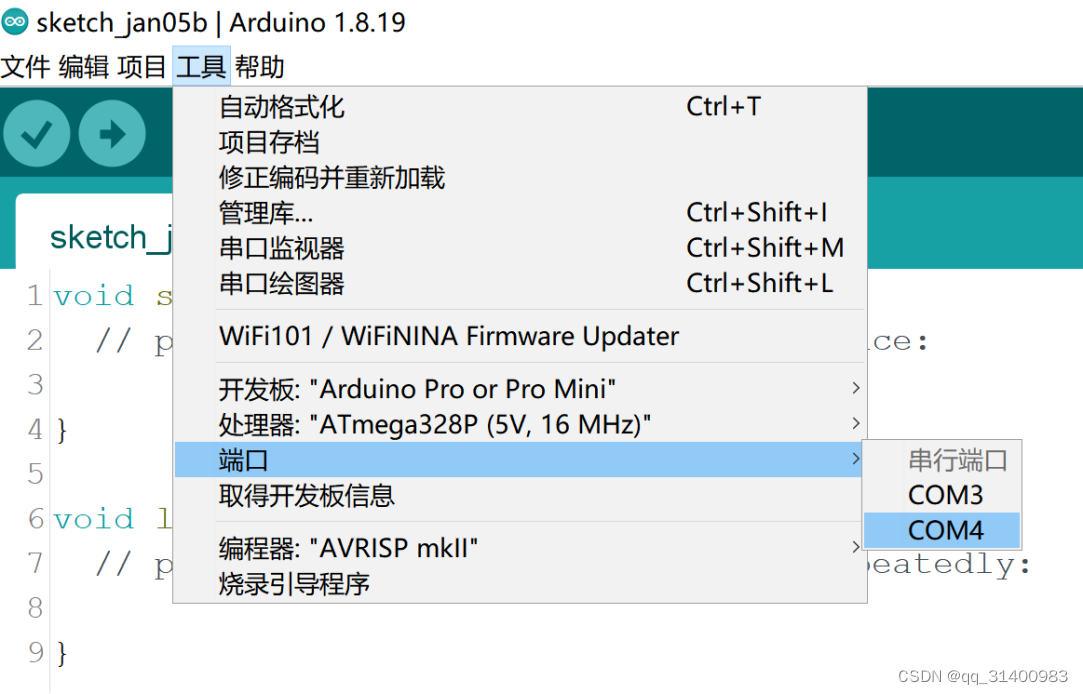Launch 串口监视器 serial monitor
The width and height of the screenshot is (1083, 694).
[x=520, y=248]
